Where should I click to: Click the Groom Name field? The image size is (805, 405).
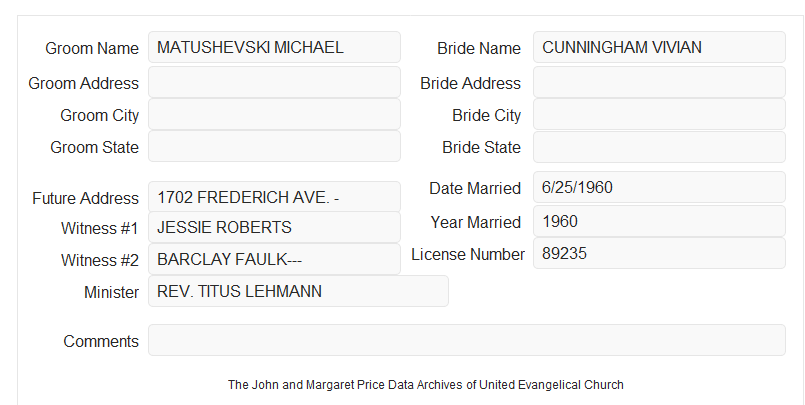tap(274, 47)
